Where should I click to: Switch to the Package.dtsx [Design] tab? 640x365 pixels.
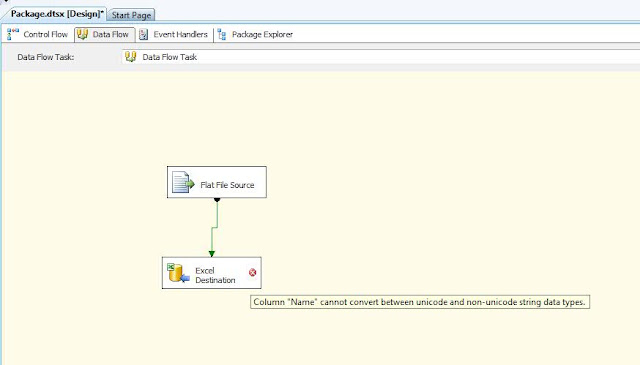click(x=56, y=14)
